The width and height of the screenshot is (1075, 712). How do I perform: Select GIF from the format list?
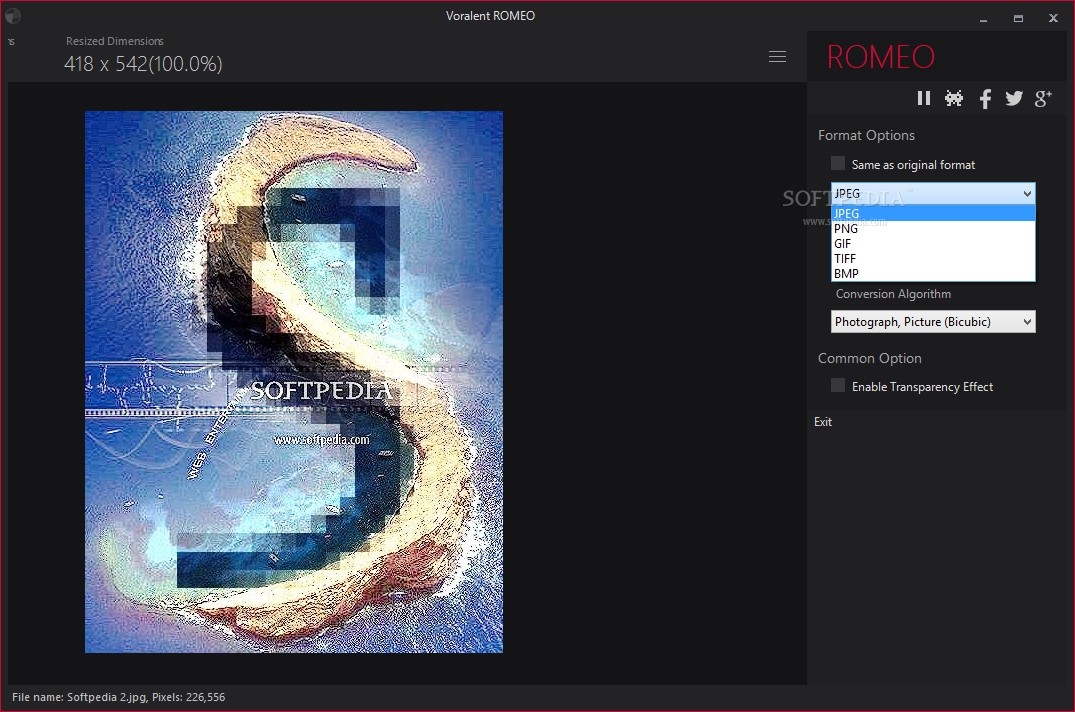[x=933, y=243]
